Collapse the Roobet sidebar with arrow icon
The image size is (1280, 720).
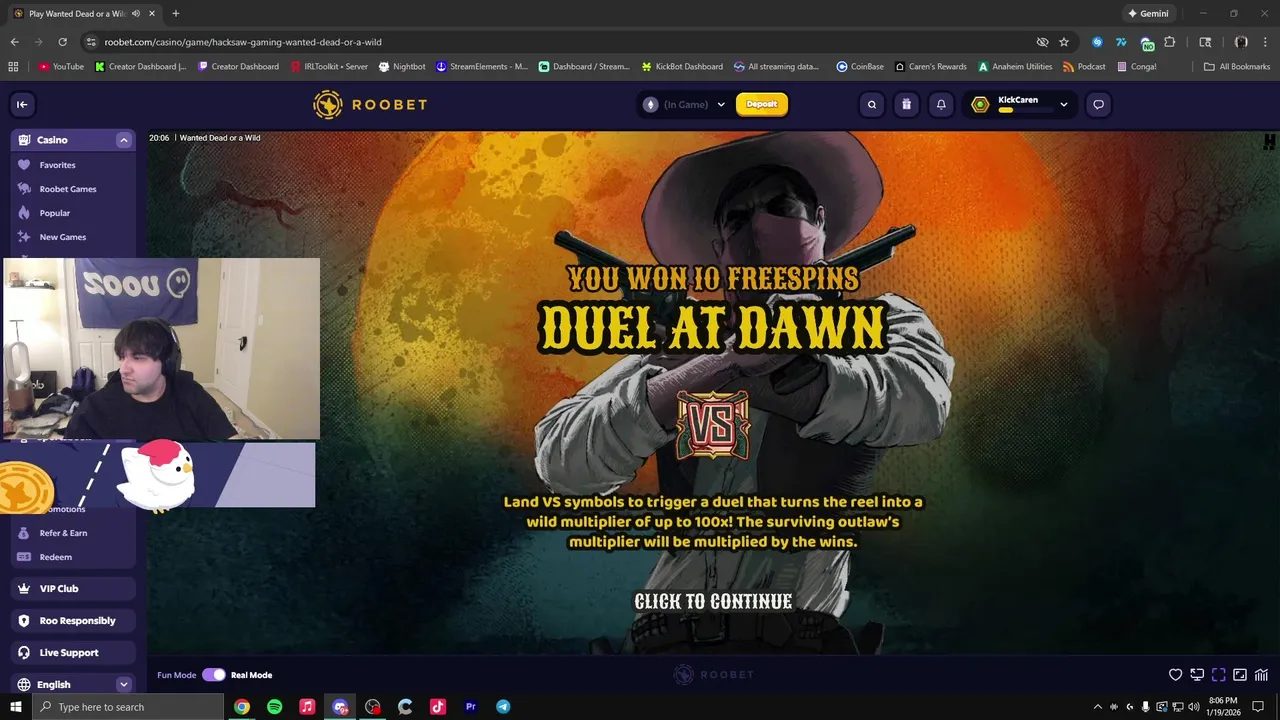[x=22, y=104]
